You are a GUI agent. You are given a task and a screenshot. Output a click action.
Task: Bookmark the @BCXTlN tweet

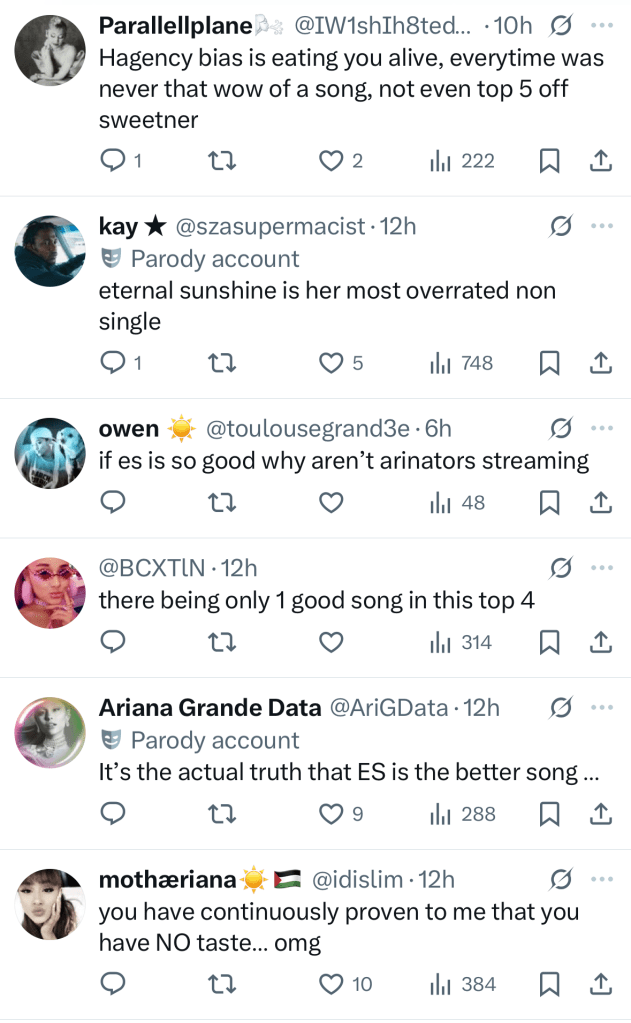click(549, 643)
